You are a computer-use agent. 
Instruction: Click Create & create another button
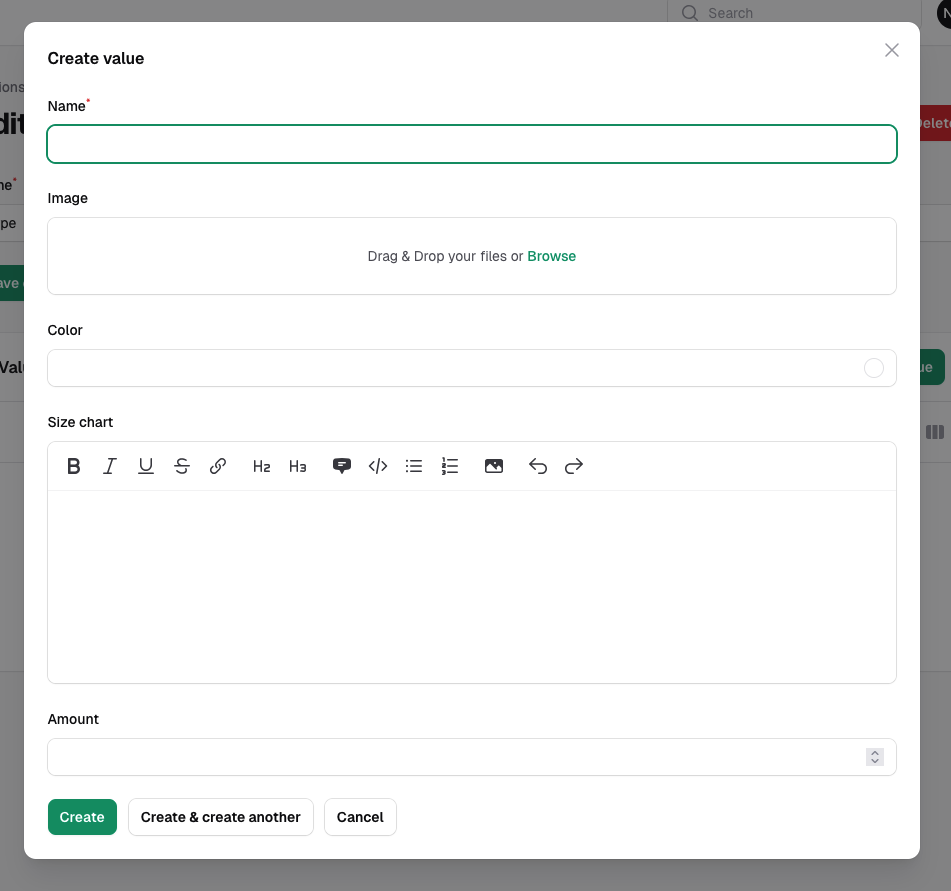221,817
